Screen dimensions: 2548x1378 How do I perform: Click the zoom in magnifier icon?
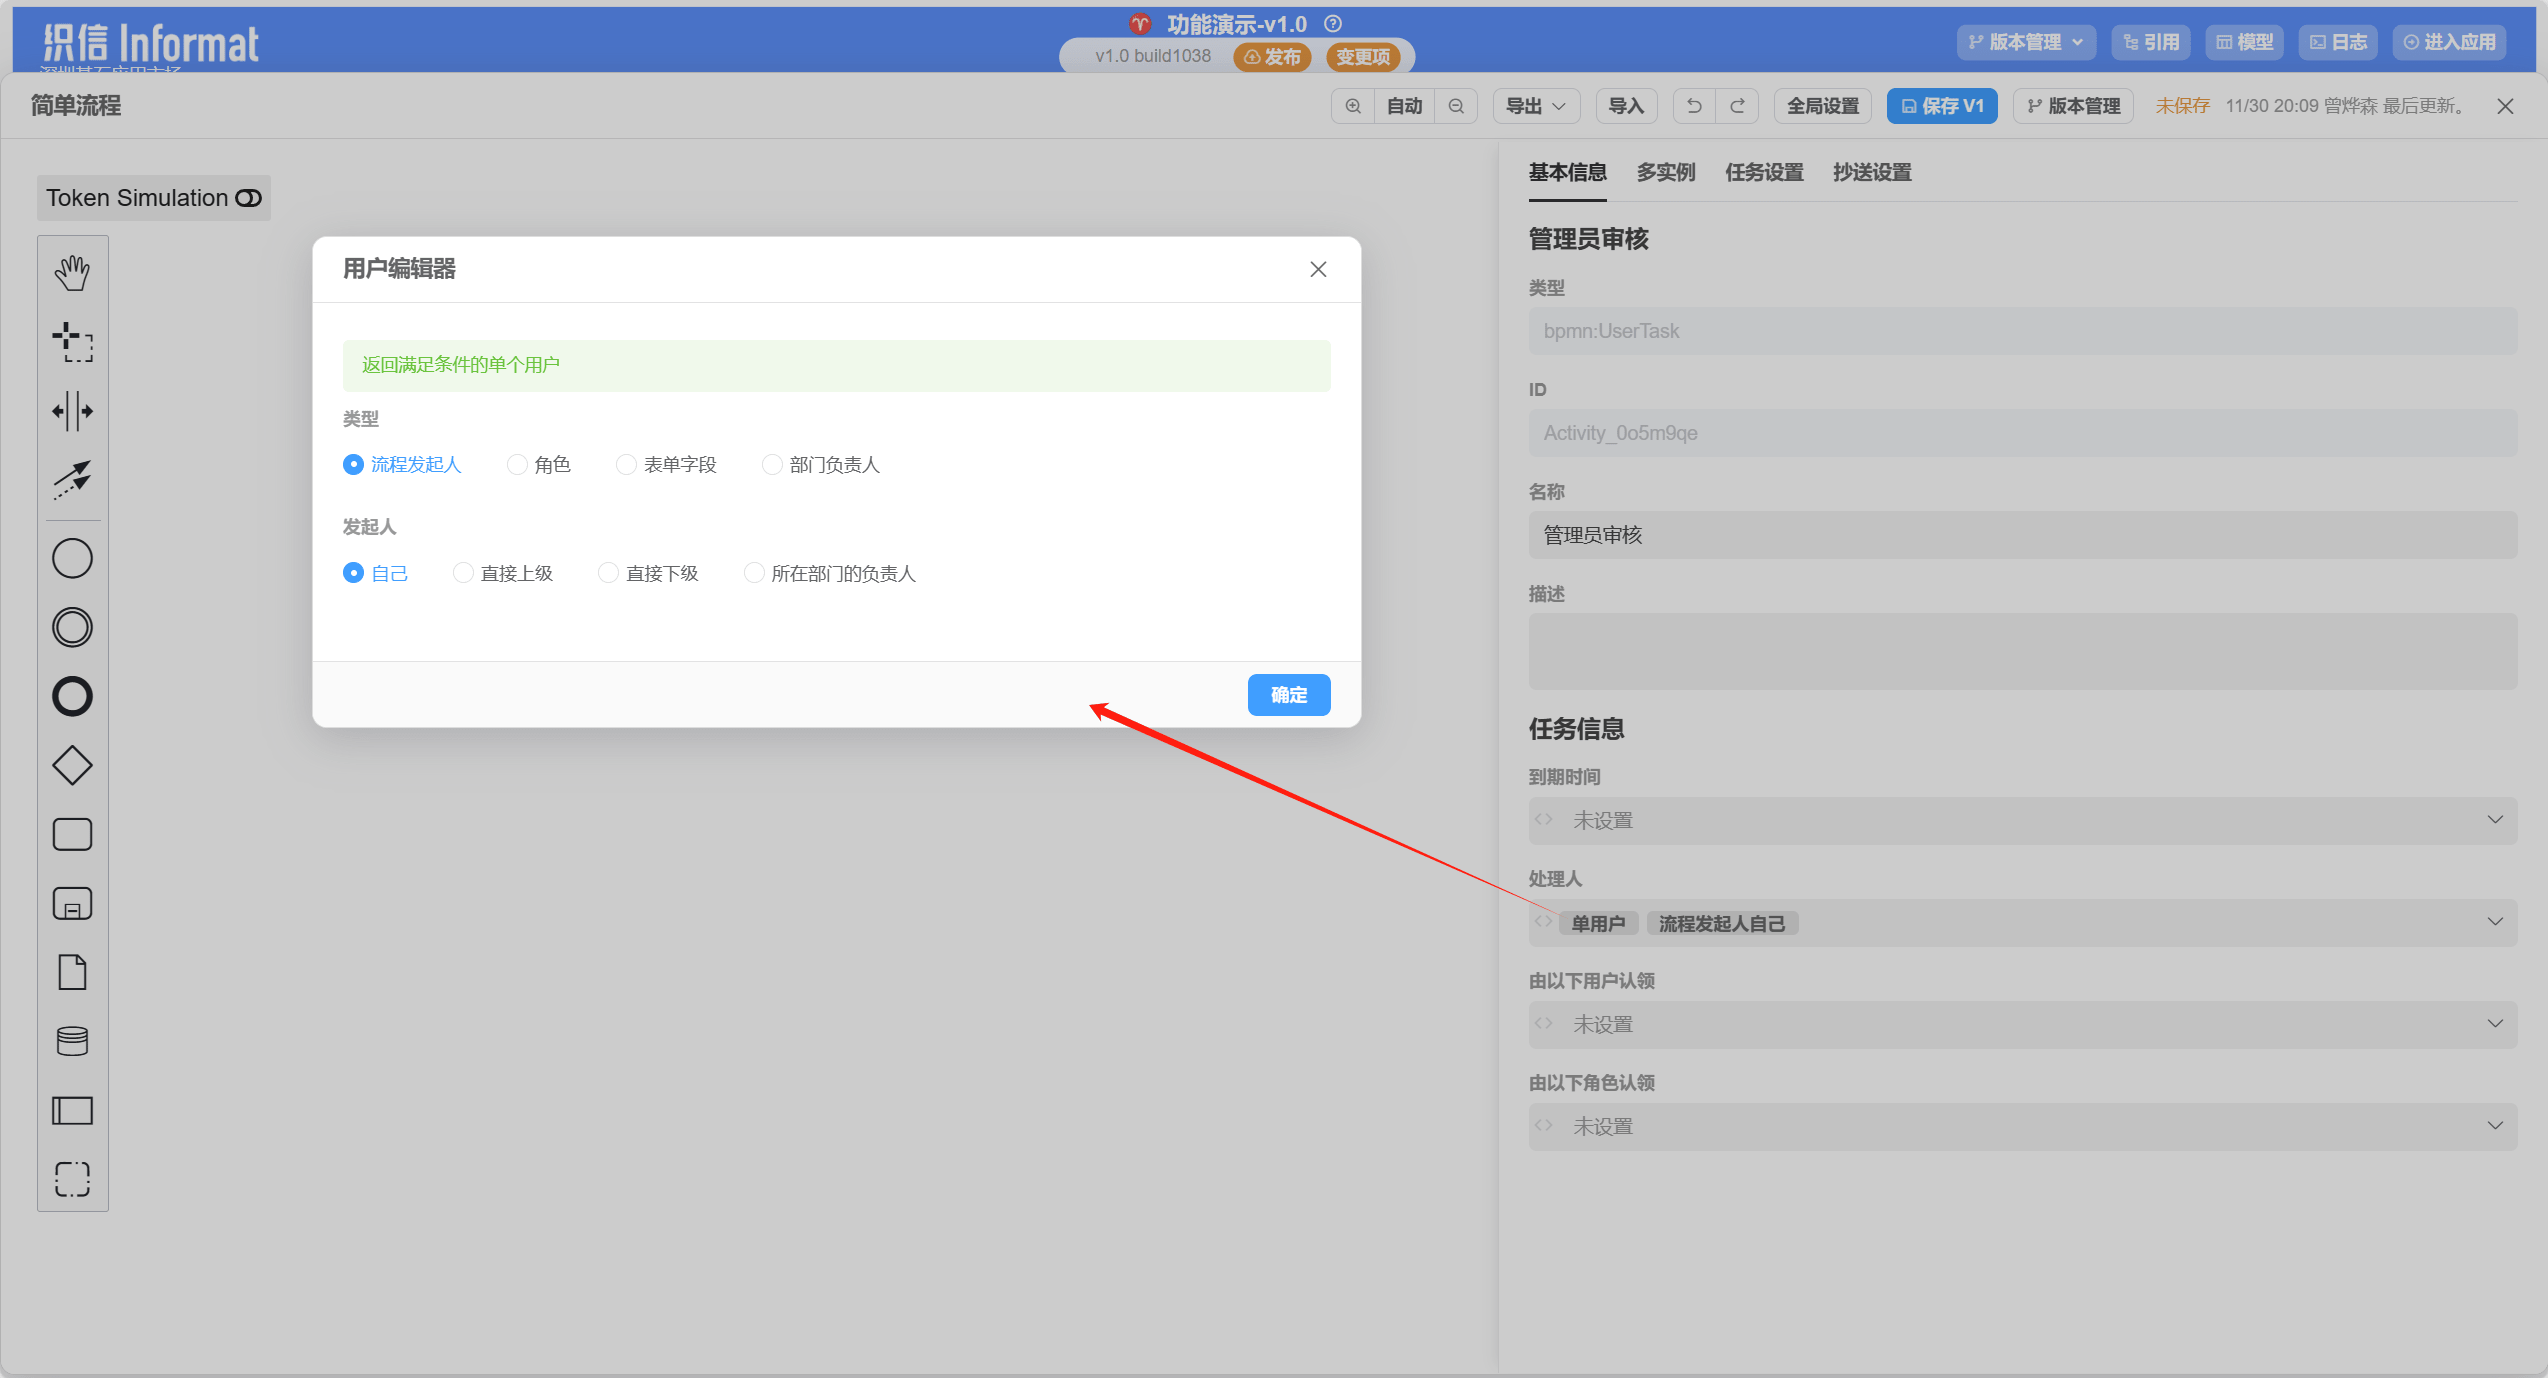[x=1353, y=106]
